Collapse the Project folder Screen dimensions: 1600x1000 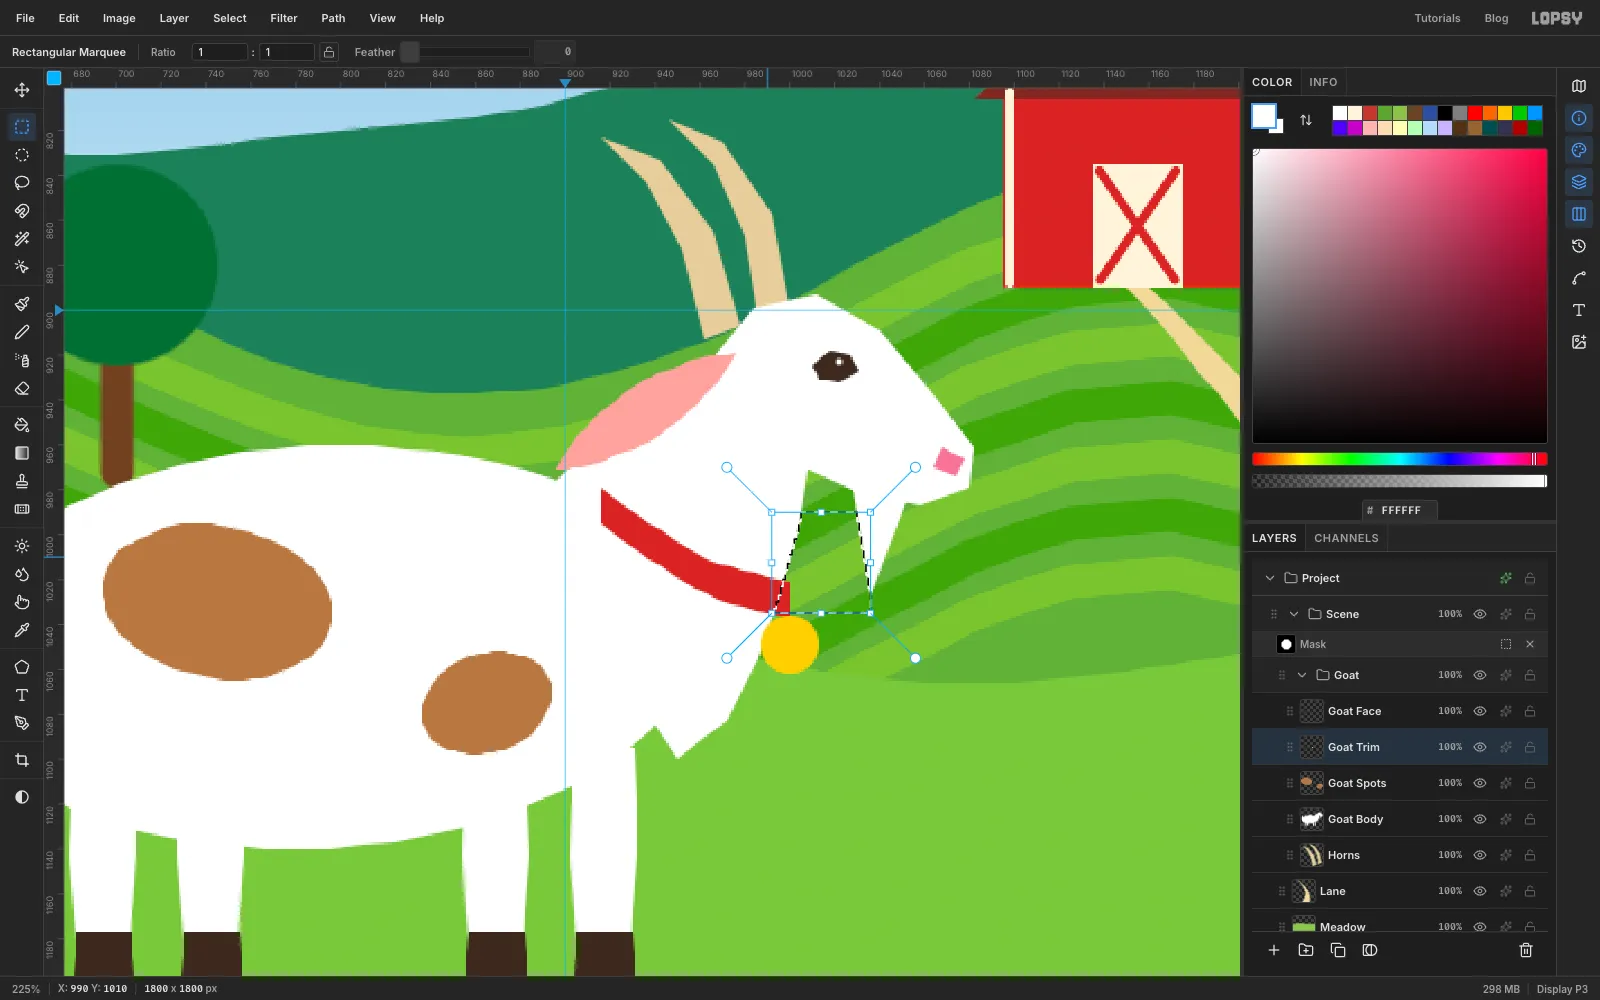[x=1270, y=578]
